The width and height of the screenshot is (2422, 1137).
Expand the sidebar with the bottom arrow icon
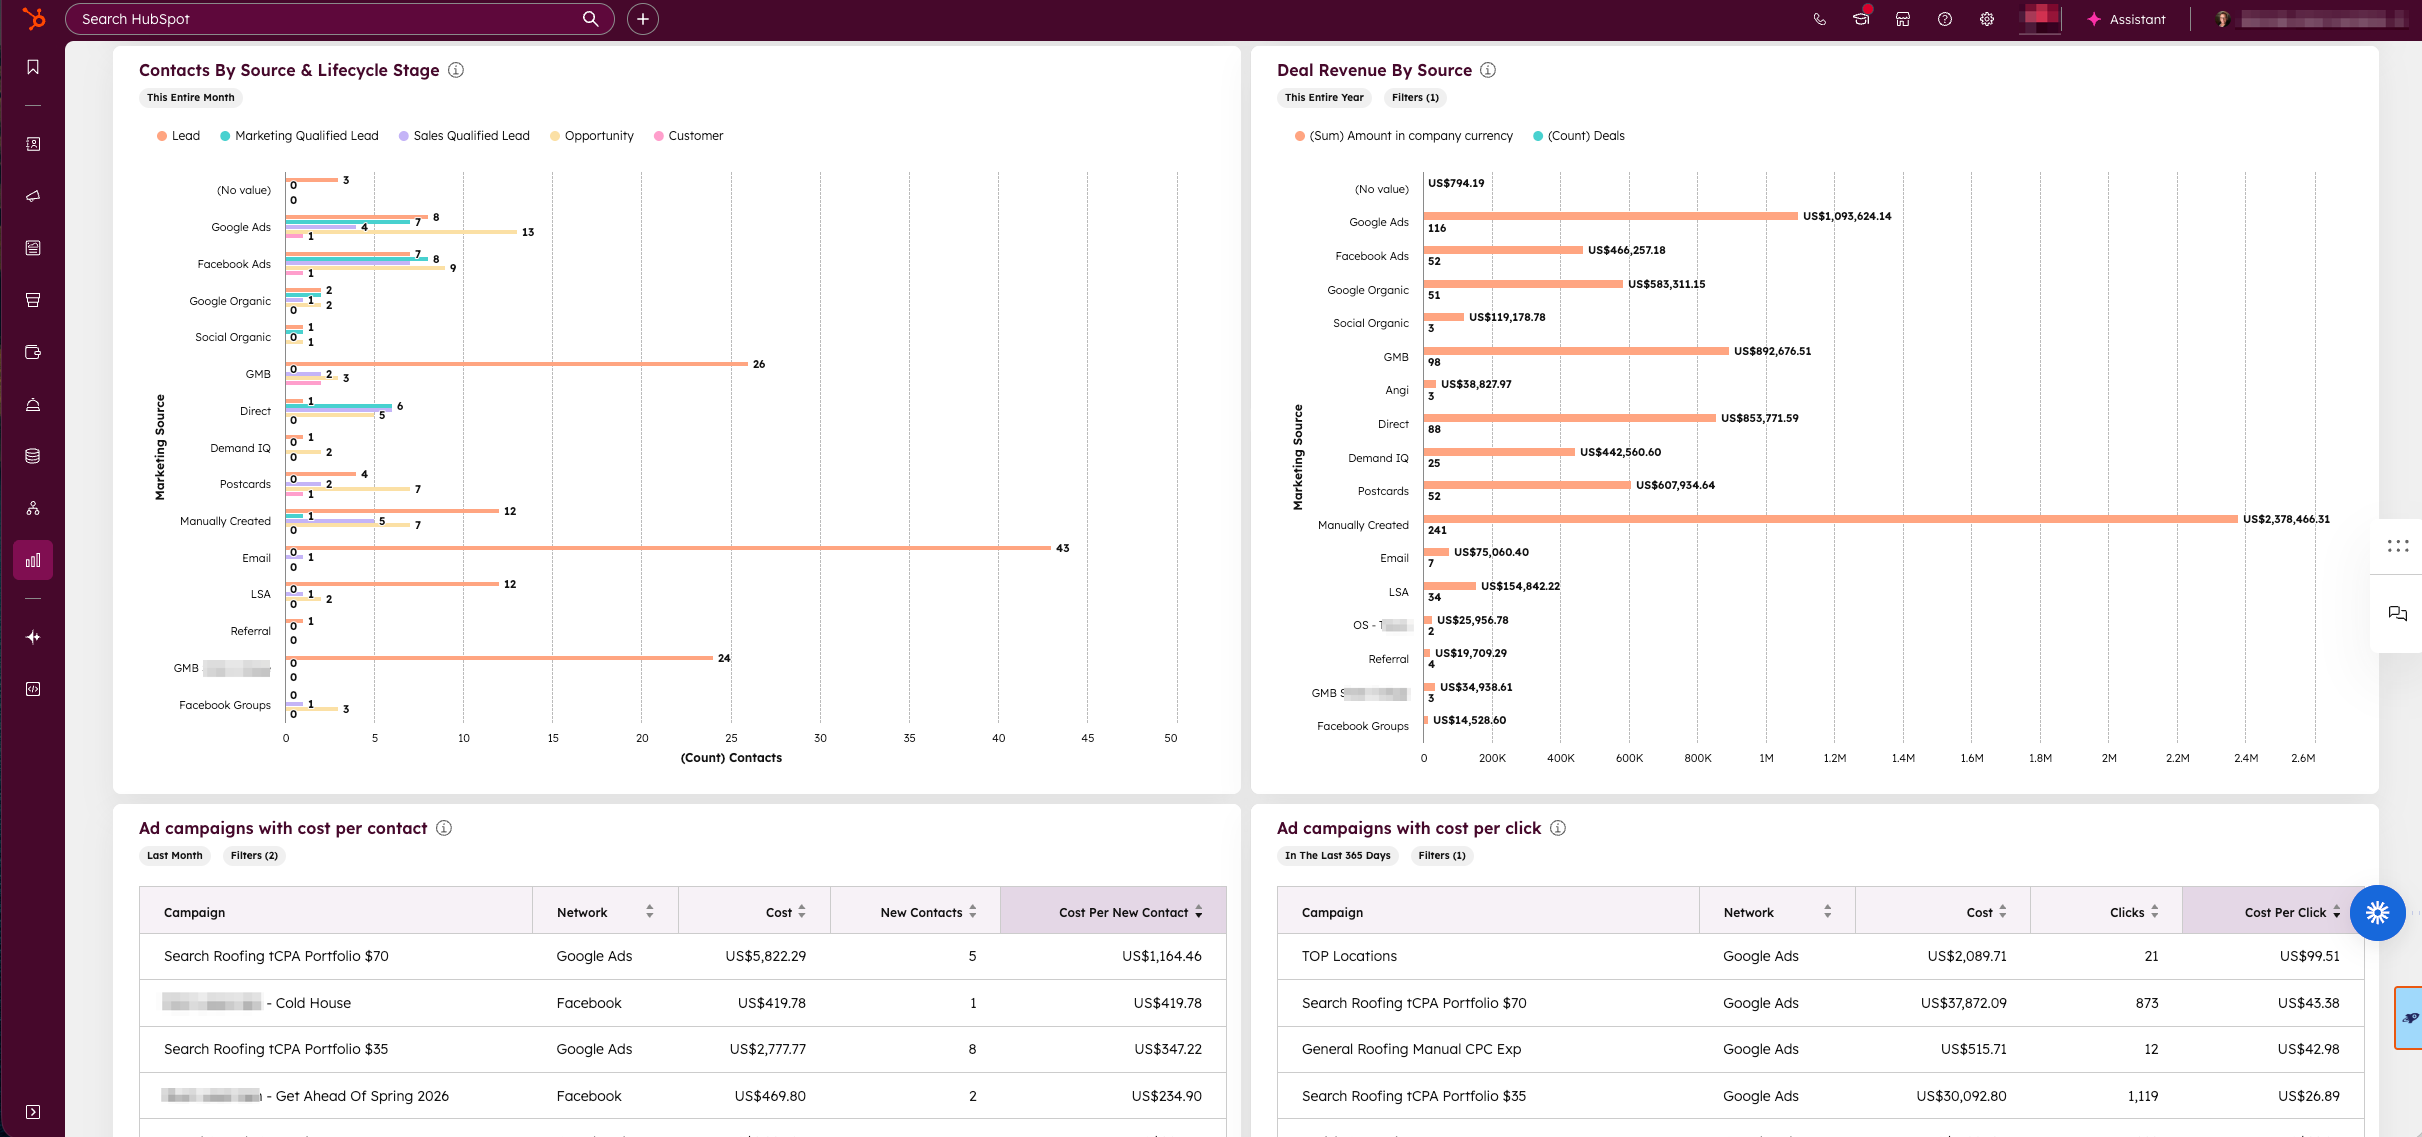pos(33,1112)
